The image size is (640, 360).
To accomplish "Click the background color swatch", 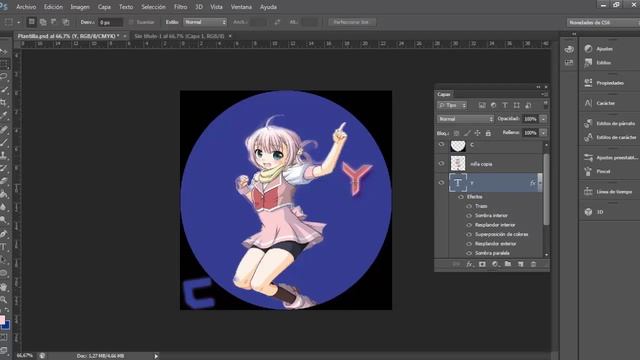I will 6,325.
